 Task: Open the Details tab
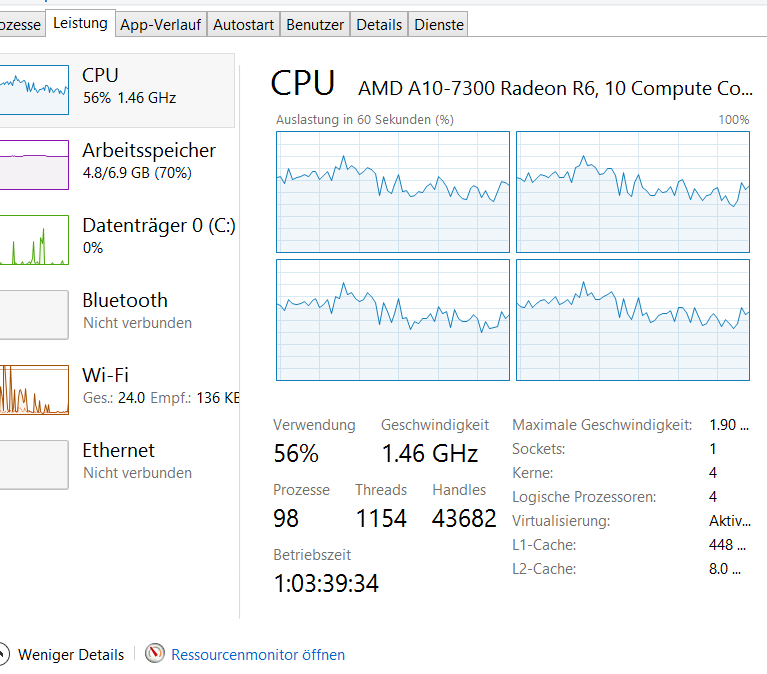(379, 24)
